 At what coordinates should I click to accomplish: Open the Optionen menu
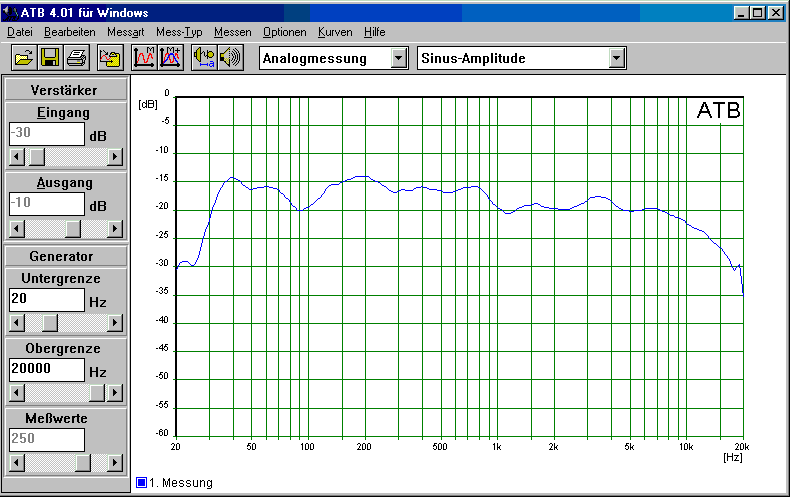(285, 32)
